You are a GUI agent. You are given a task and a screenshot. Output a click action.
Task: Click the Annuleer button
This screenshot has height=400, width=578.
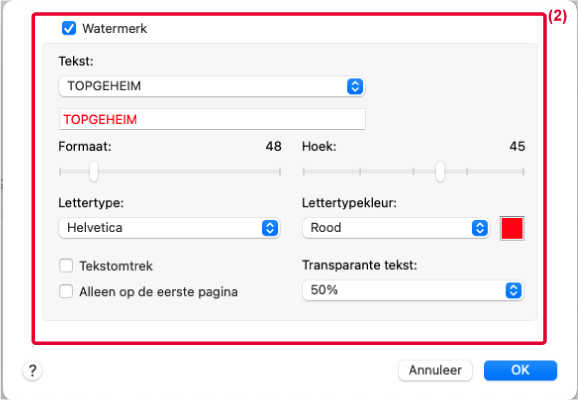coord(435,370)
